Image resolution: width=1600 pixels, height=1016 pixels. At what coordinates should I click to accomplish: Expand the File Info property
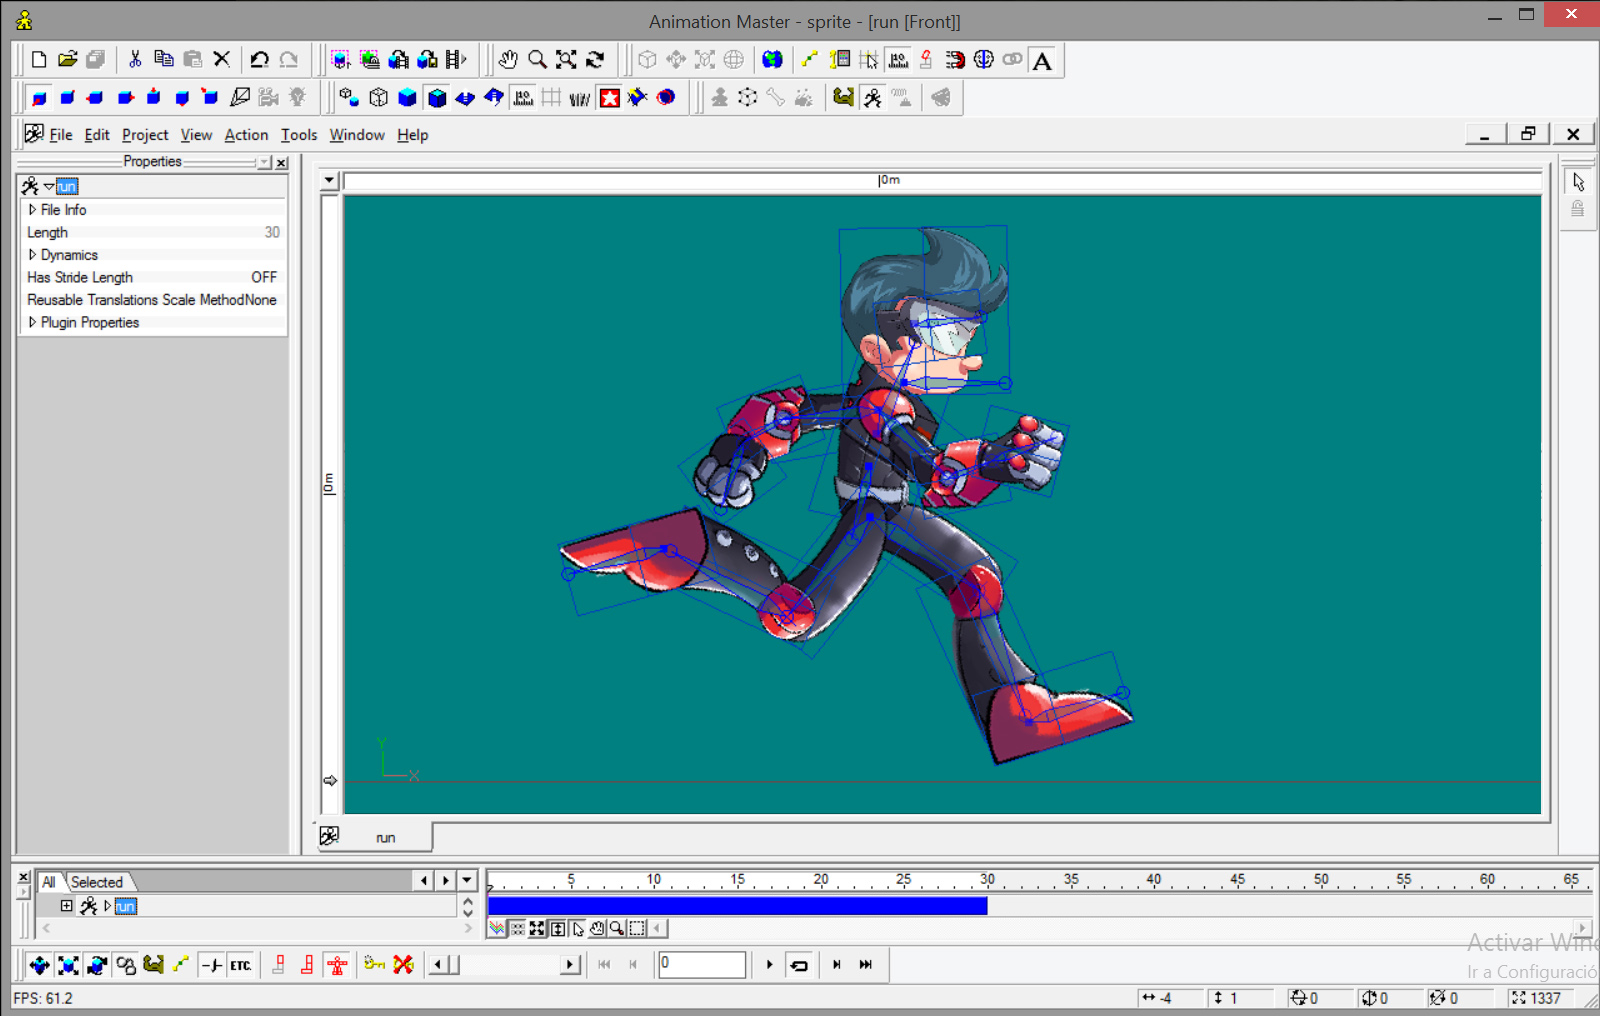click(x=33, y=210)
